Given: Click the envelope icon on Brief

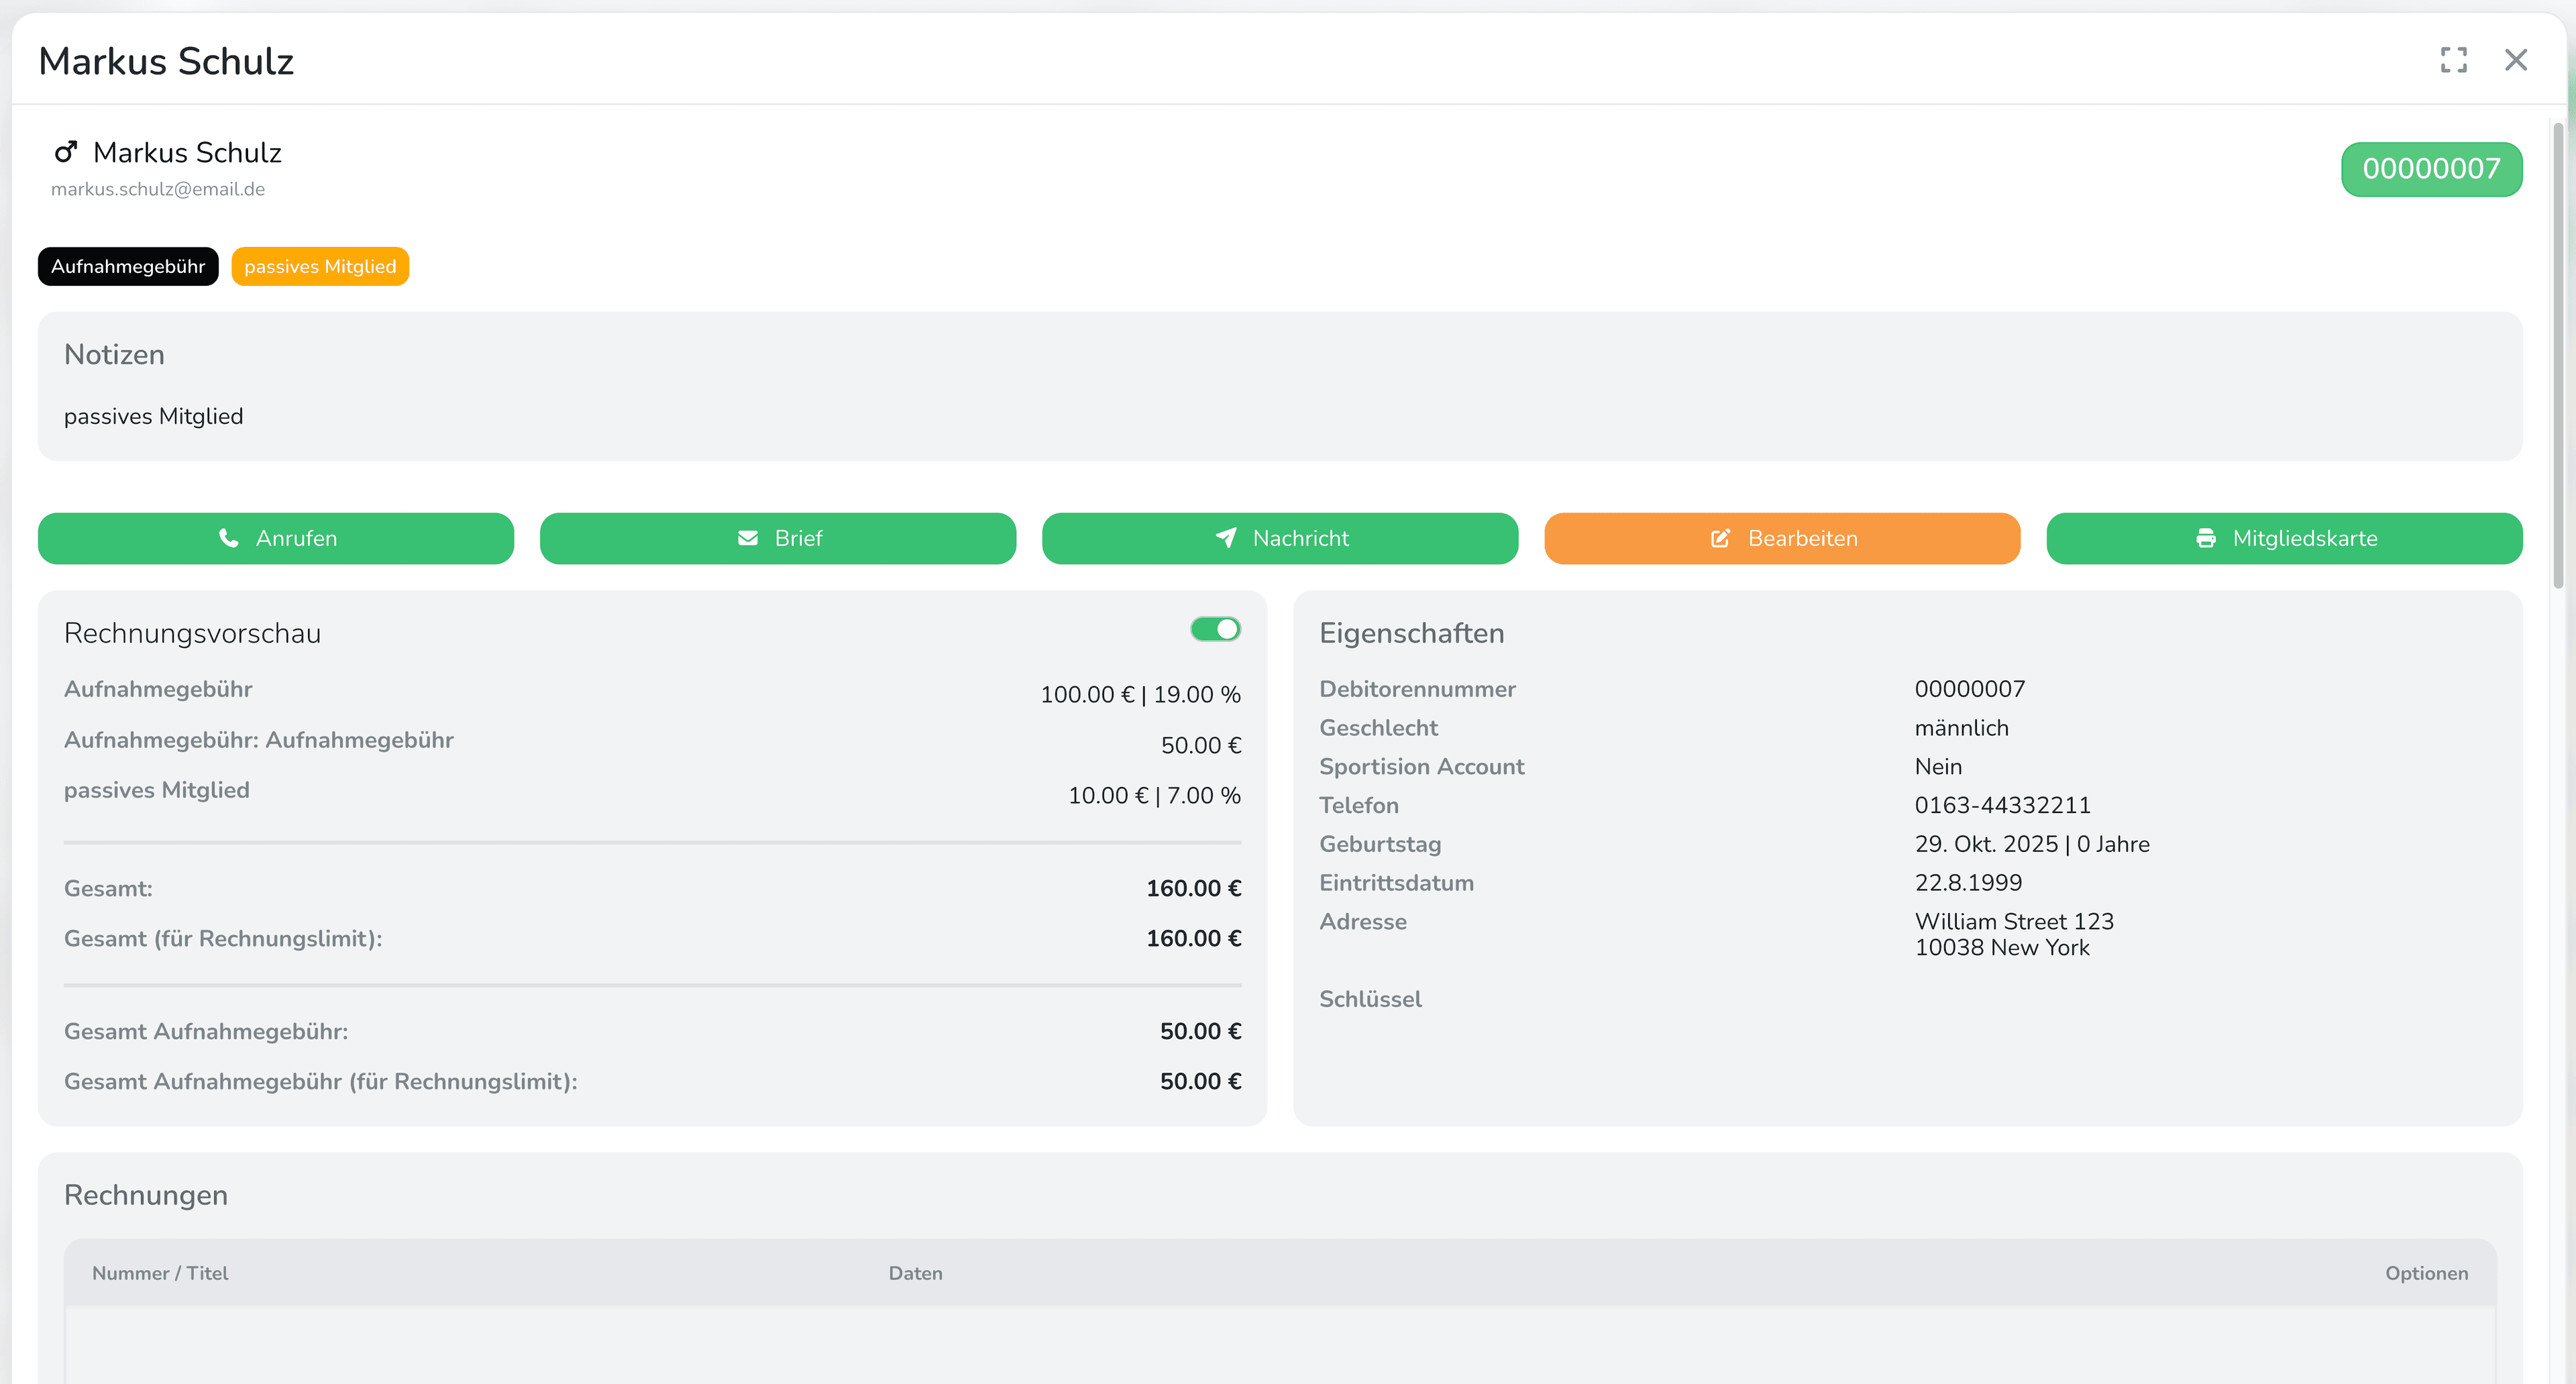Looking at the screenshot, I should [747, 538].
